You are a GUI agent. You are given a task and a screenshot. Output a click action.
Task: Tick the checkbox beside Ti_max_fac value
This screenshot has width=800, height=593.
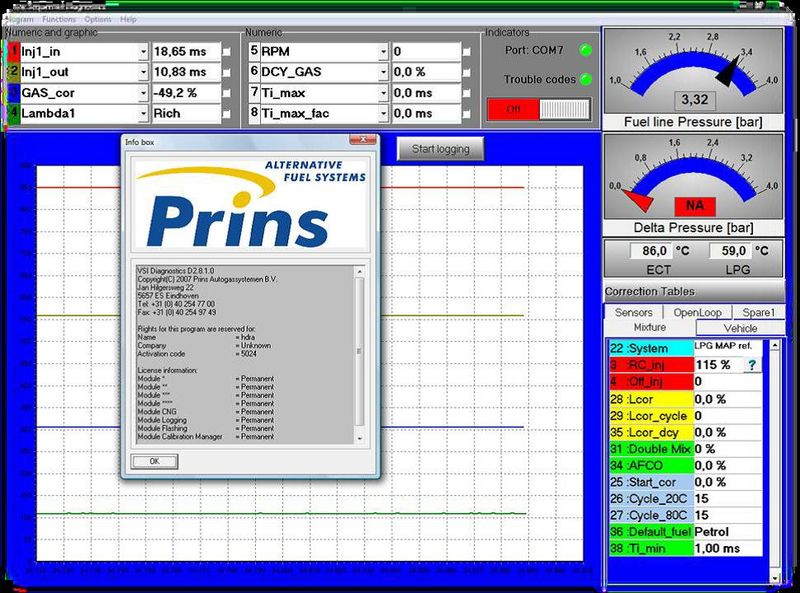pyautogui.click(x=466, y=114)
